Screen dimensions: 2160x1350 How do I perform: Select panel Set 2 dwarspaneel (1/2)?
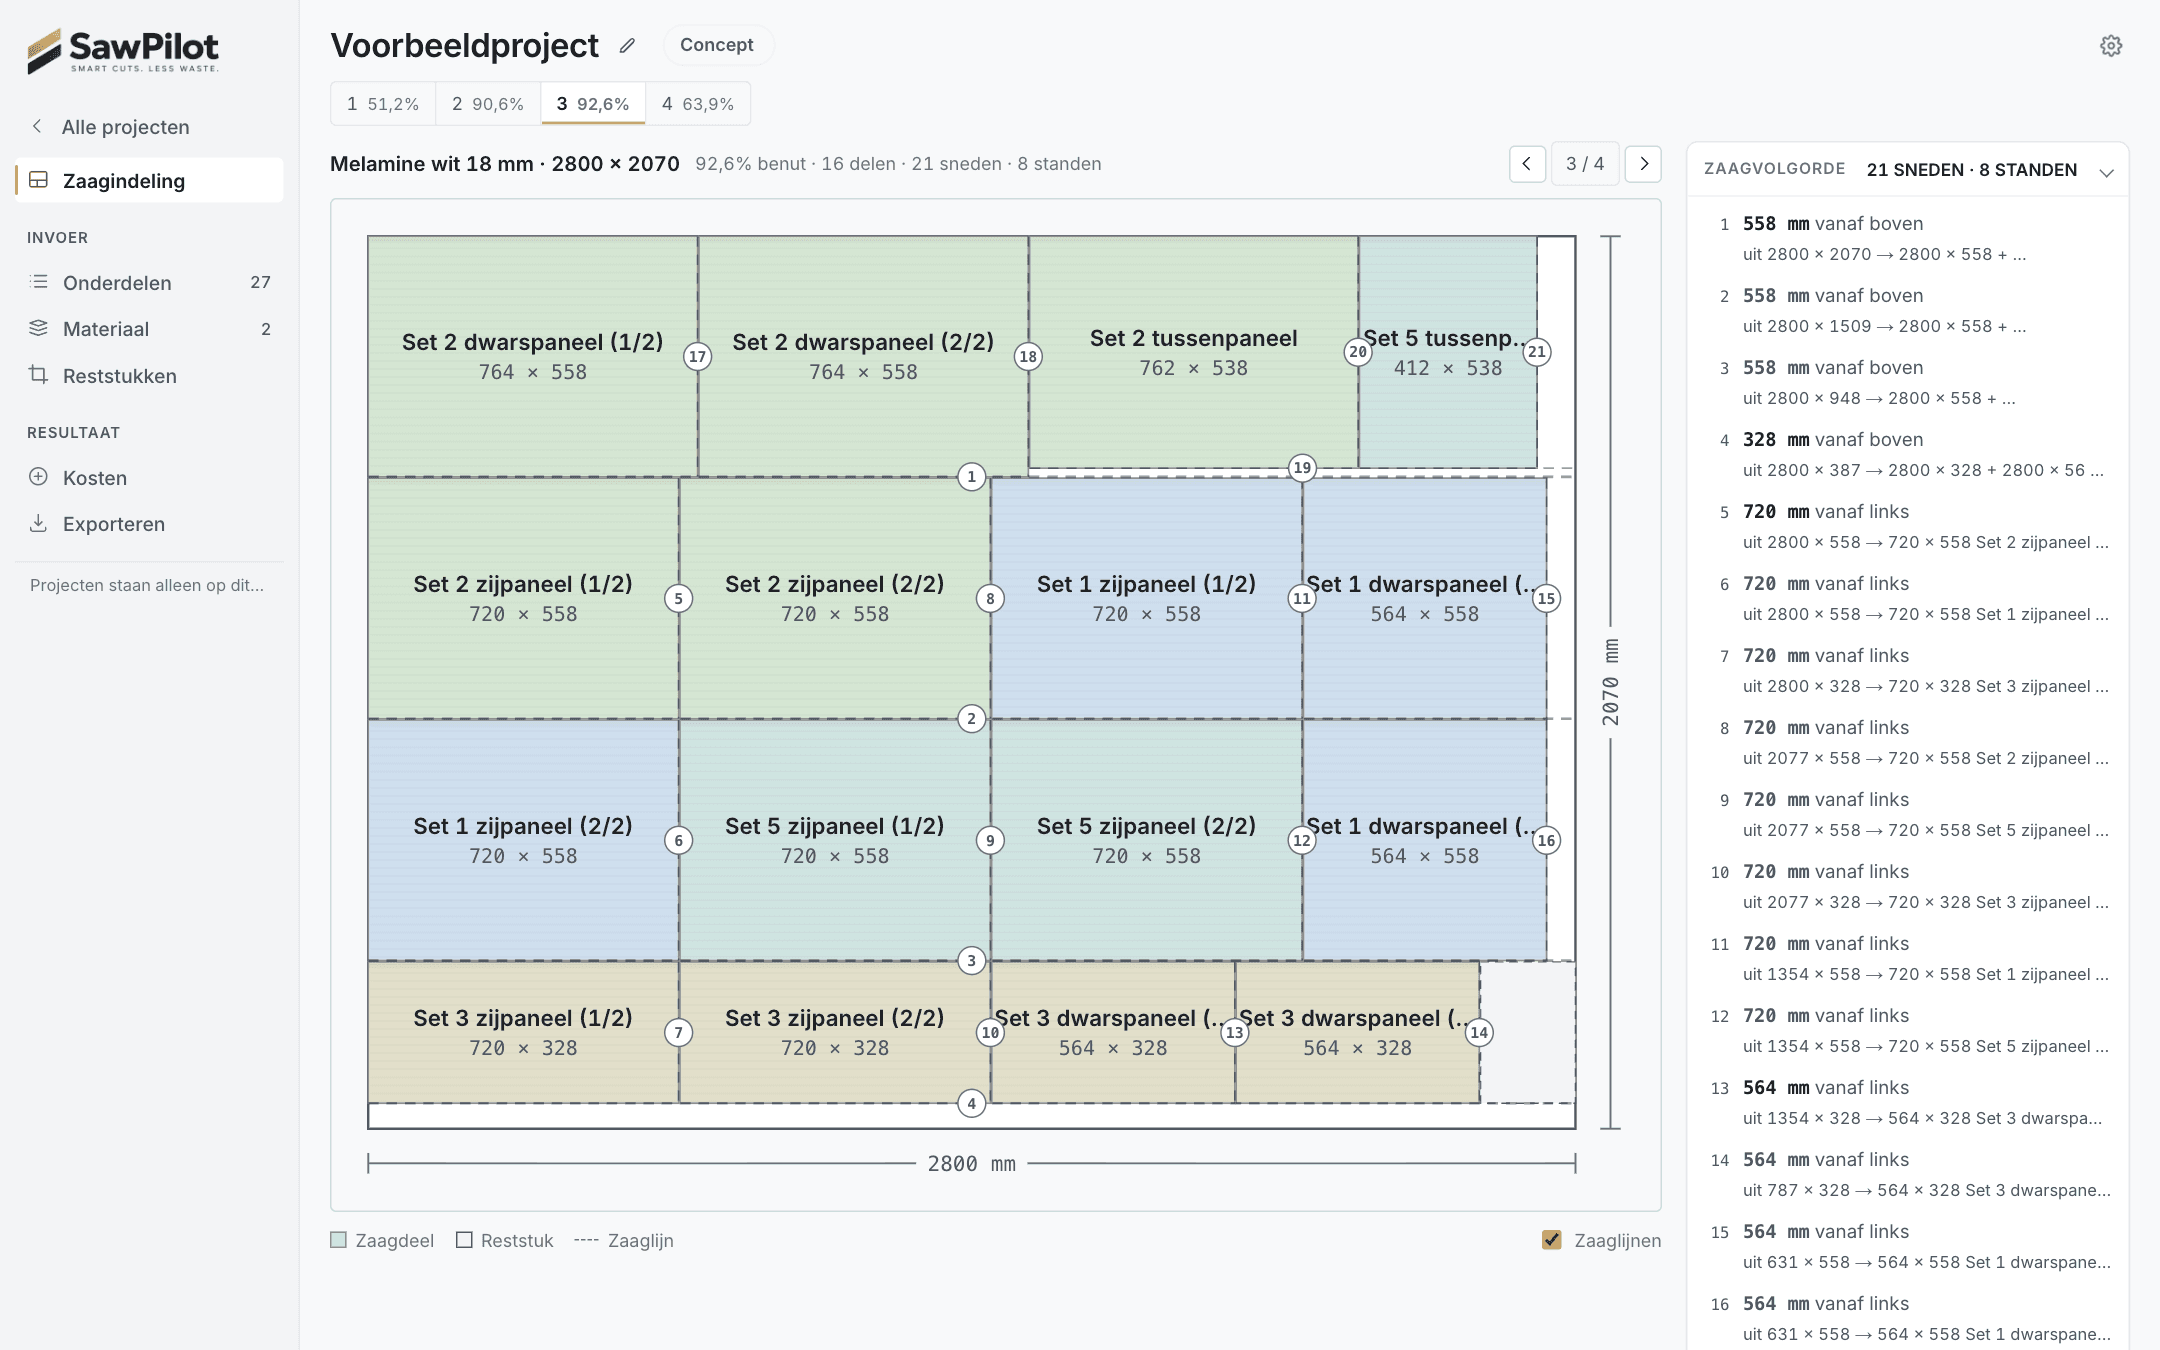tap(532, 356)
